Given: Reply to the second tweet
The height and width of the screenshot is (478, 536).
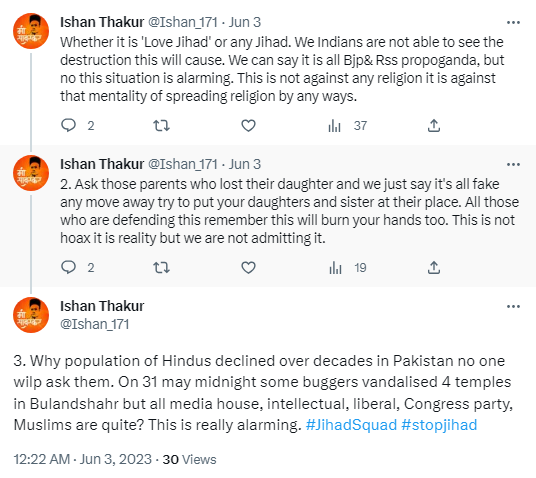Looking at the screenshot, I should pyautogui.click(x=68, y=267).
